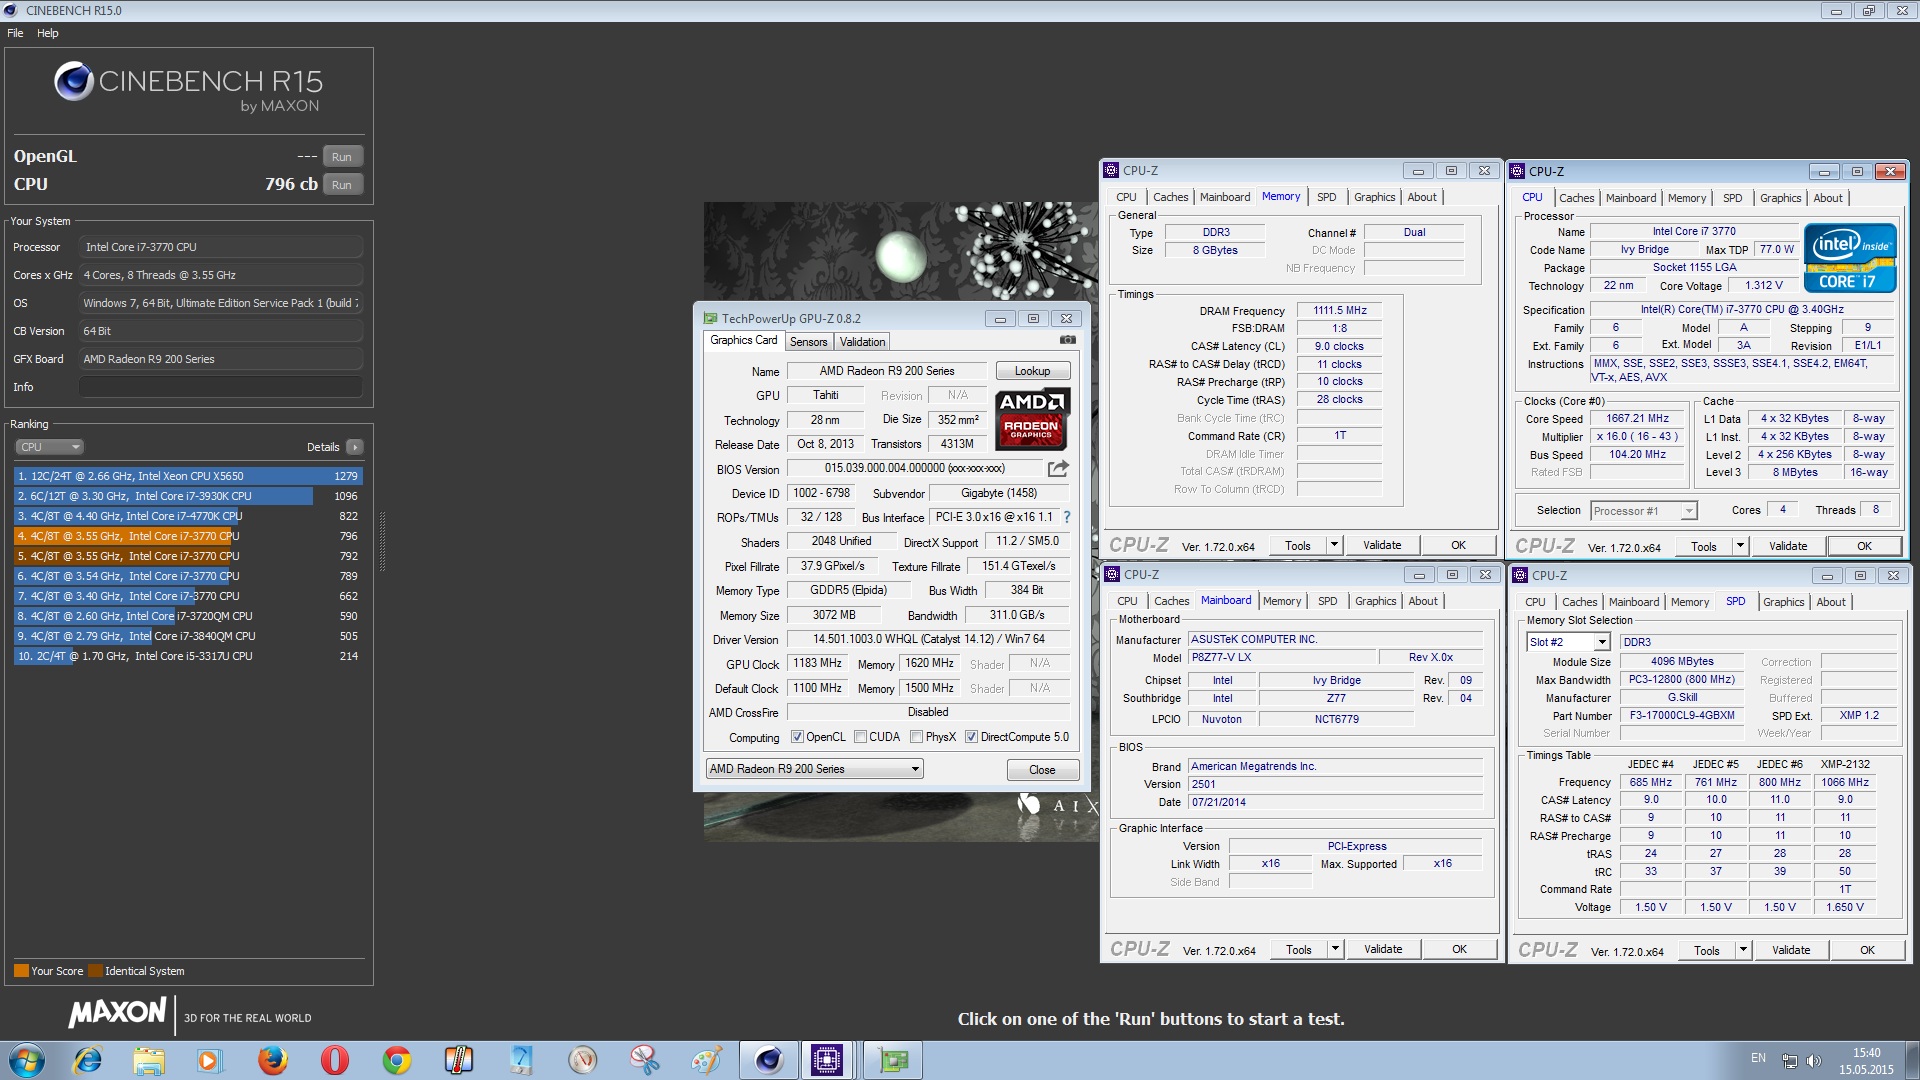Launch Firefox from the taskbar
This screenshot has height=1080, width=1920.
[x=272, y=1060]
